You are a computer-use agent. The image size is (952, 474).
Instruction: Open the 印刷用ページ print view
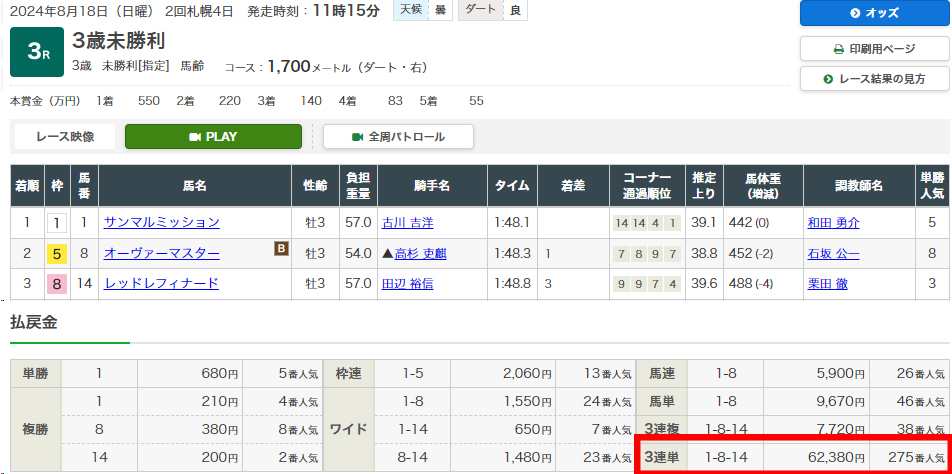click(874, 49)
